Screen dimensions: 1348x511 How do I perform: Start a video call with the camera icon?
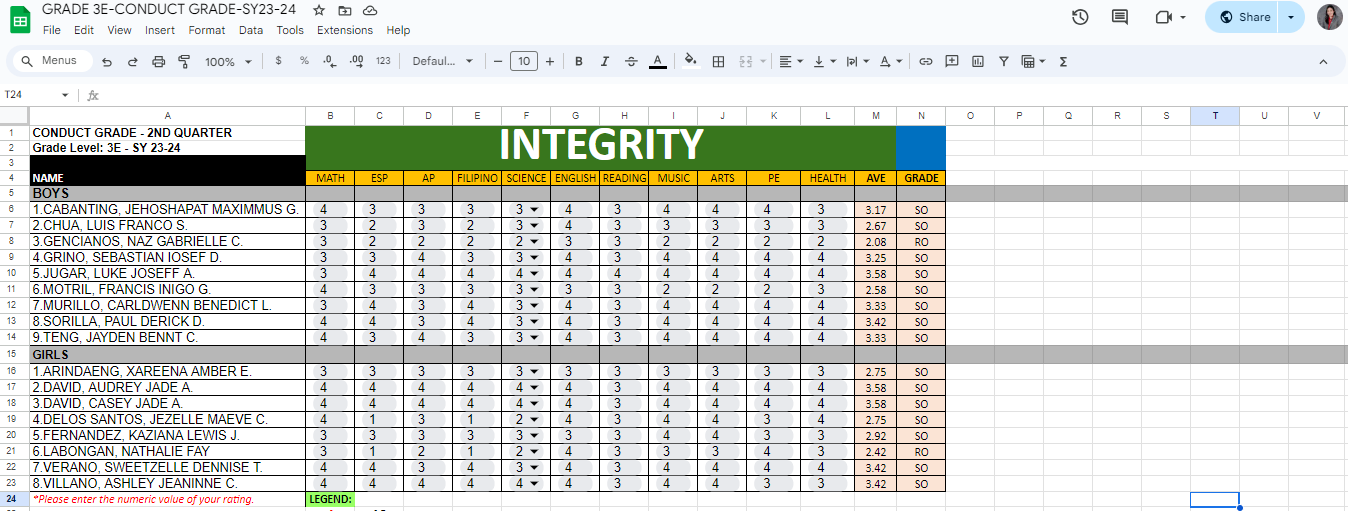coord(1163,17)
